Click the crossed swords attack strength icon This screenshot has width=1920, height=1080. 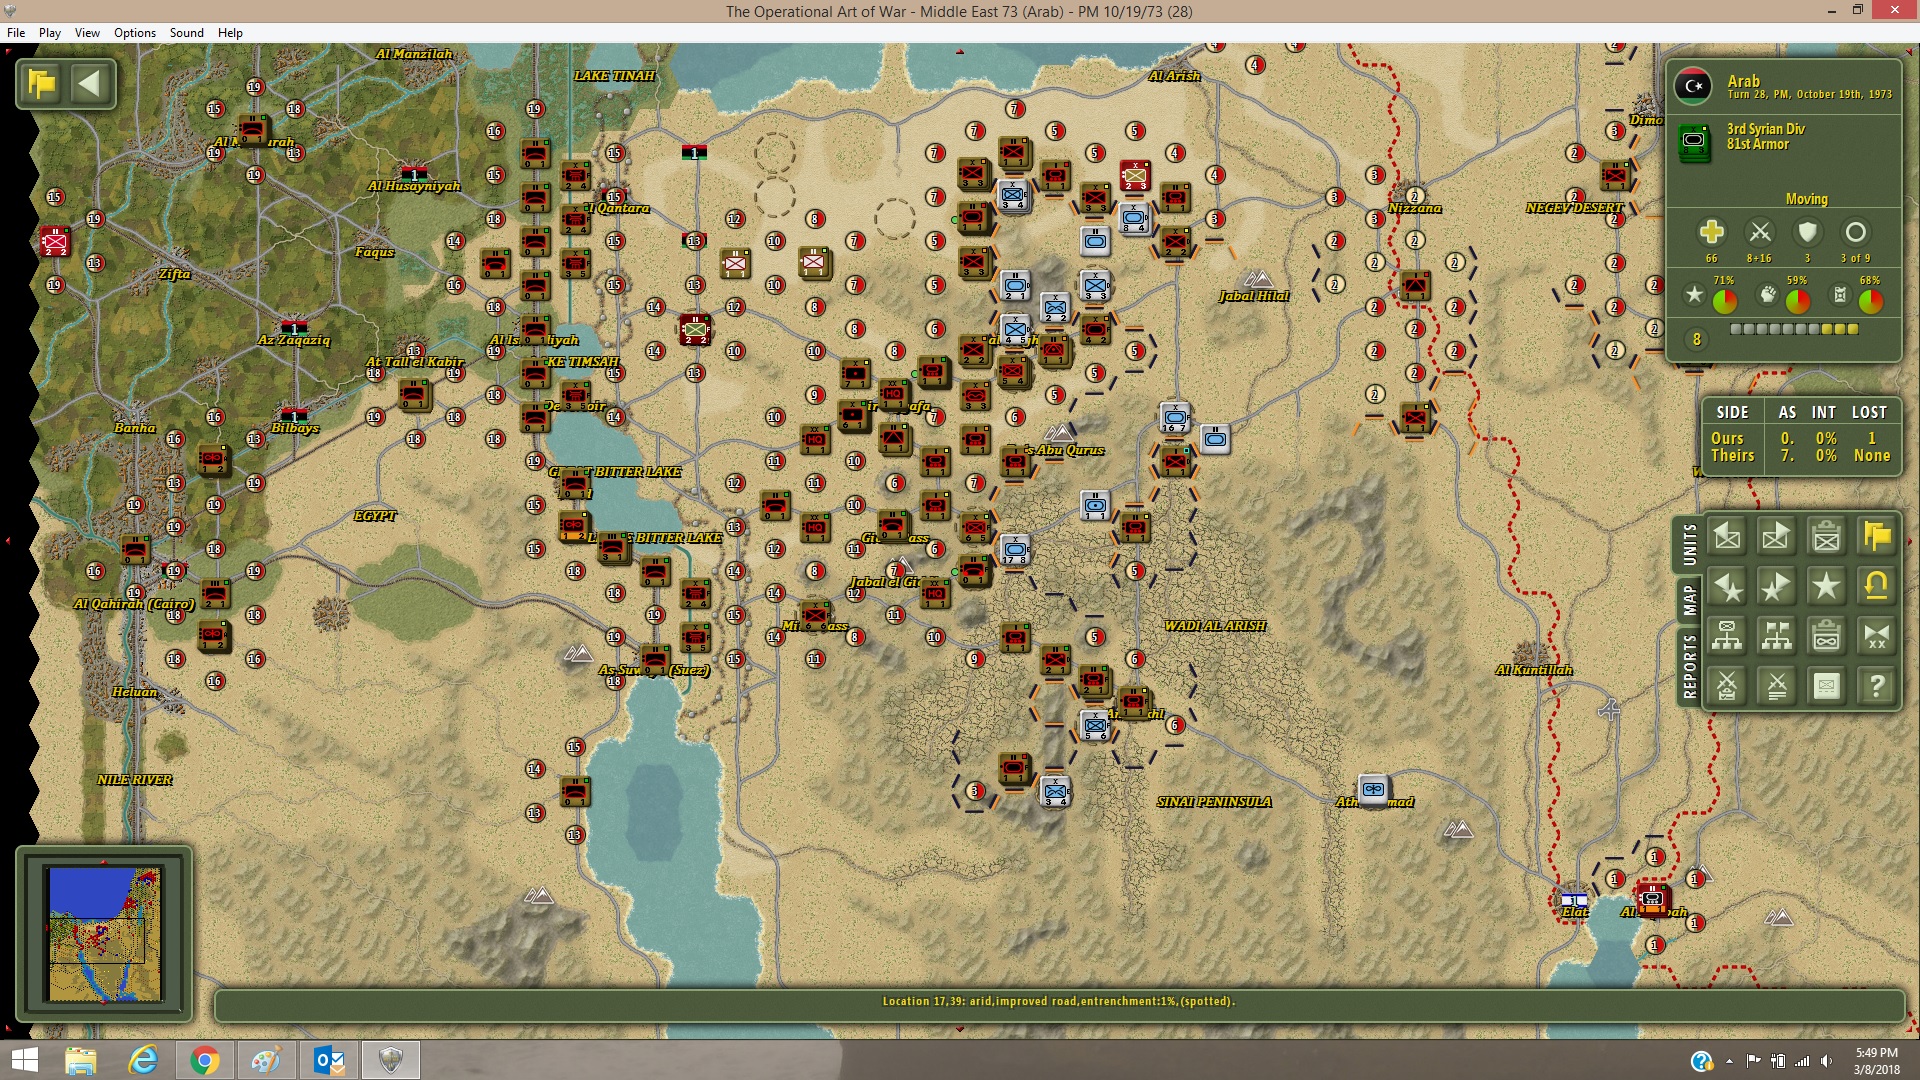point(1759,232)
